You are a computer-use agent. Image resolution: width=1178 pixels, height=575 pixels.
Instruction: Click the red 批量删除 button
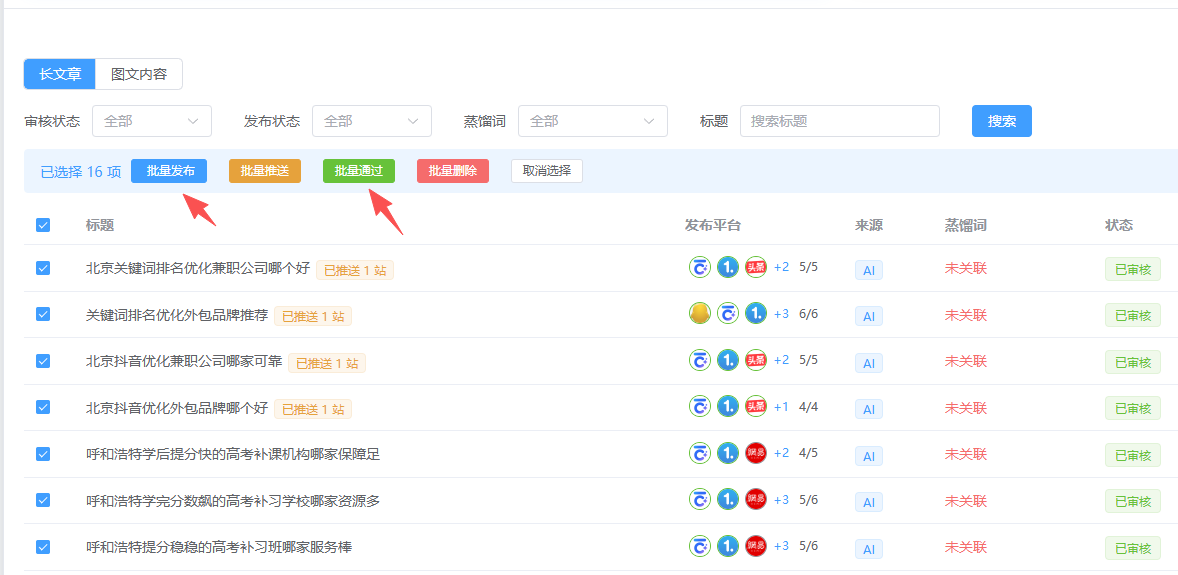453,171
